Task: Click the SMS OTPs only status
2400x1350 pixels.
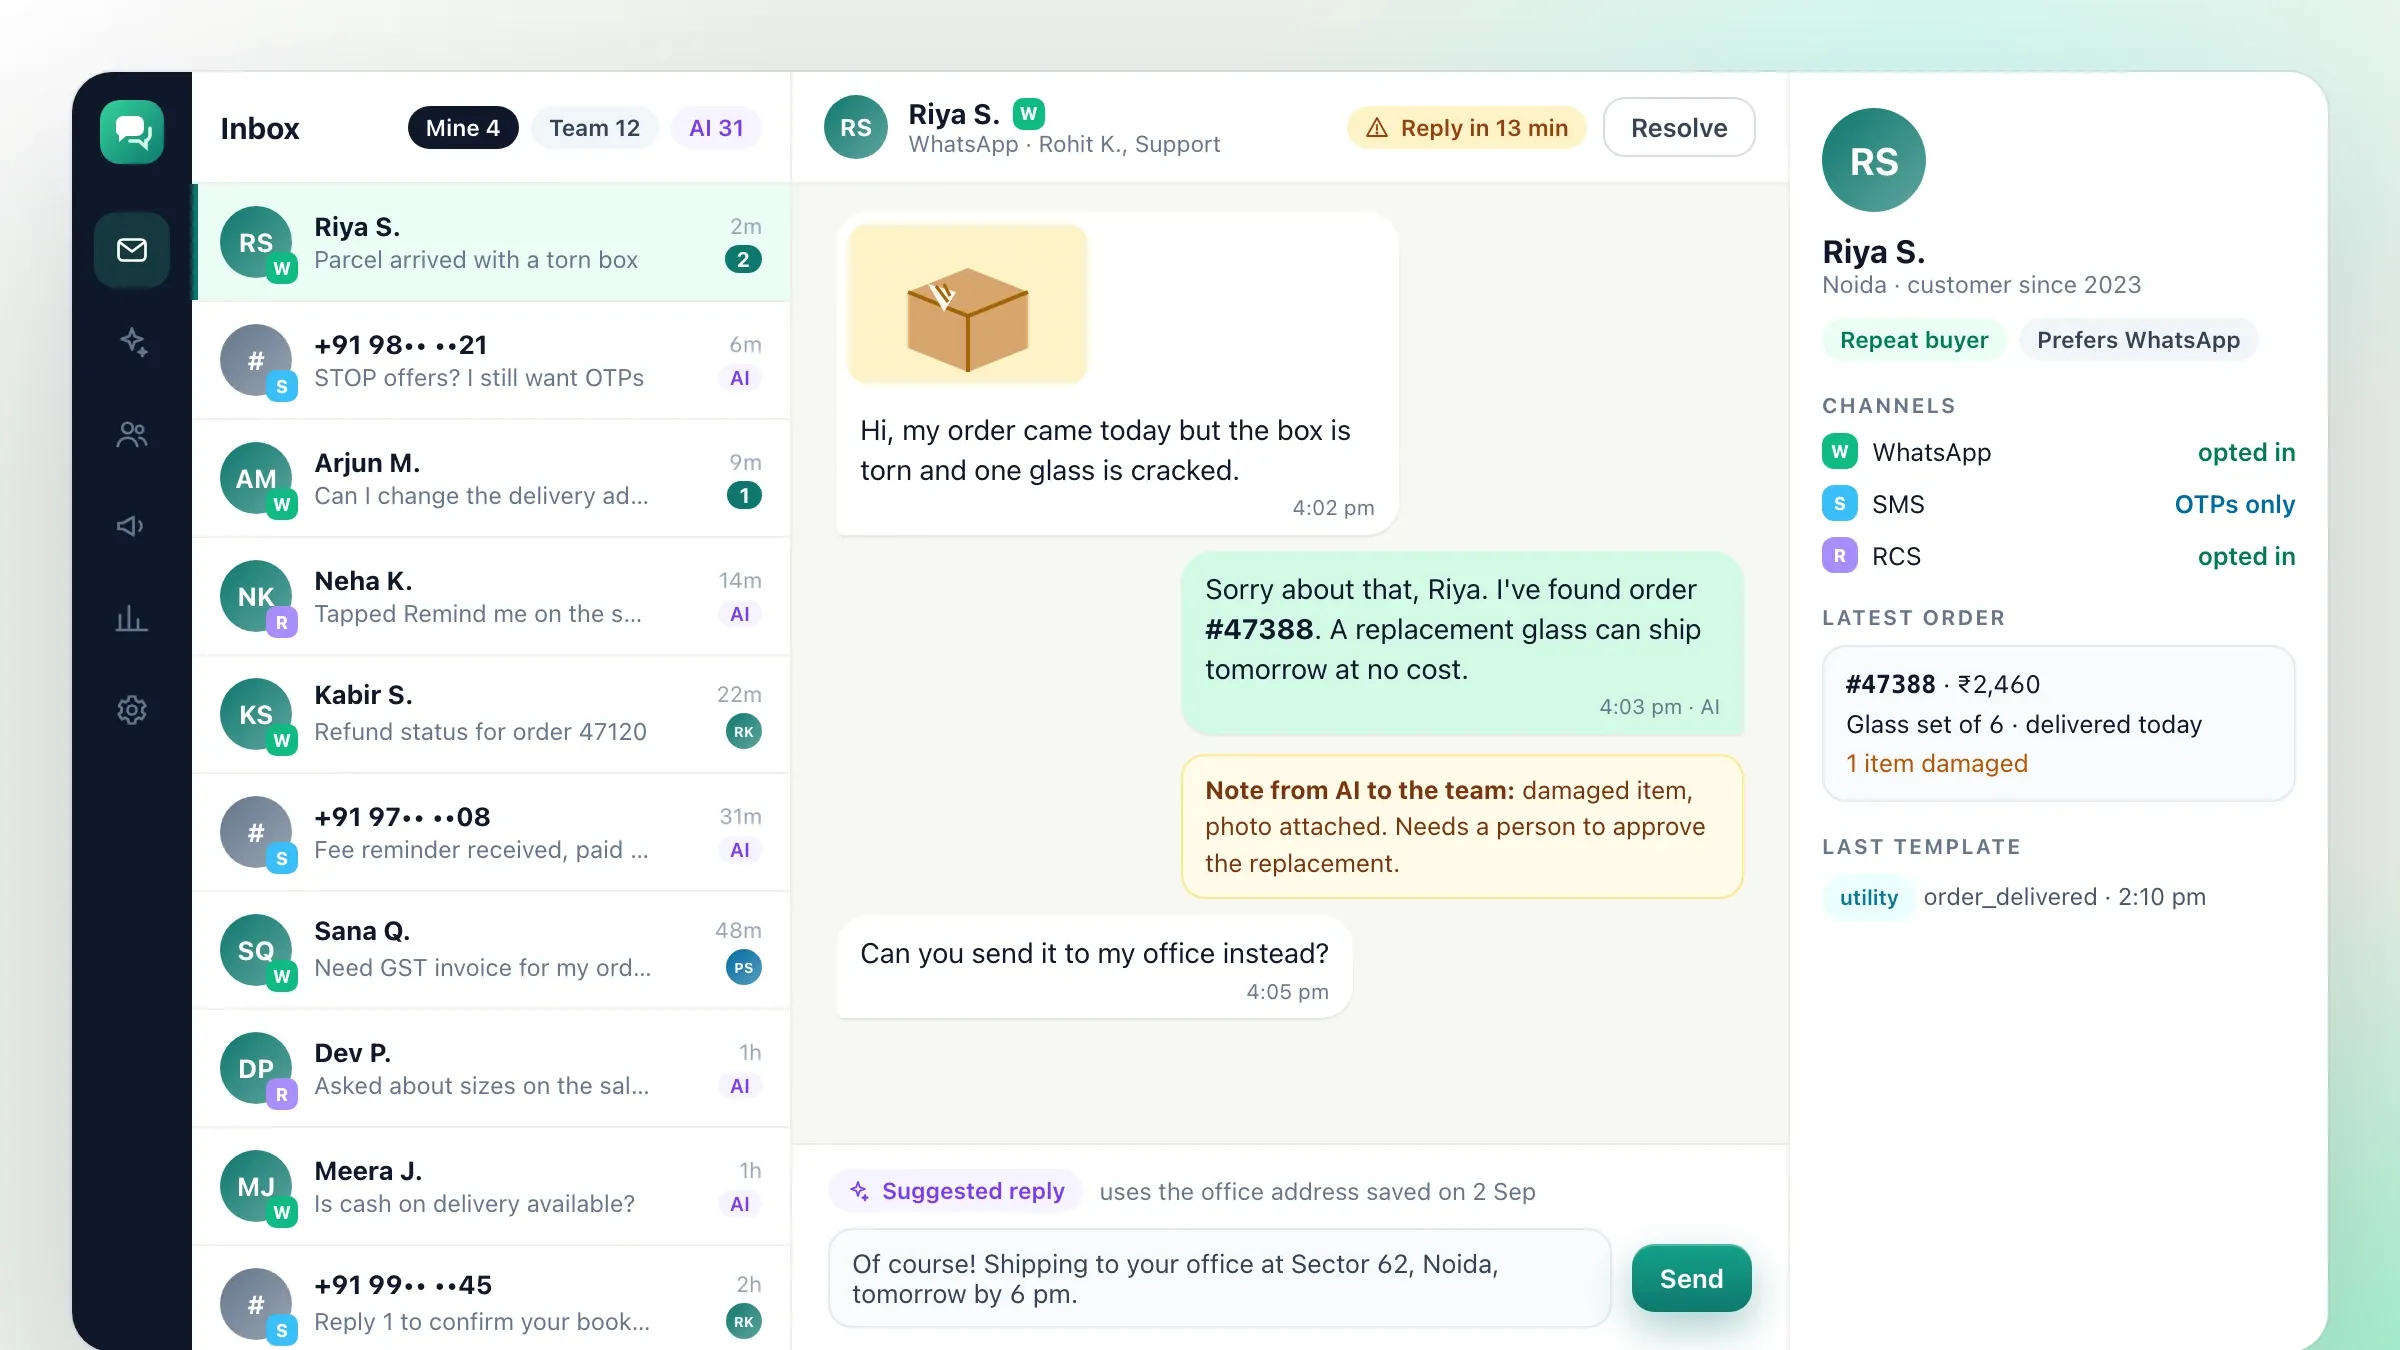Action: [x=2235, y=504]
